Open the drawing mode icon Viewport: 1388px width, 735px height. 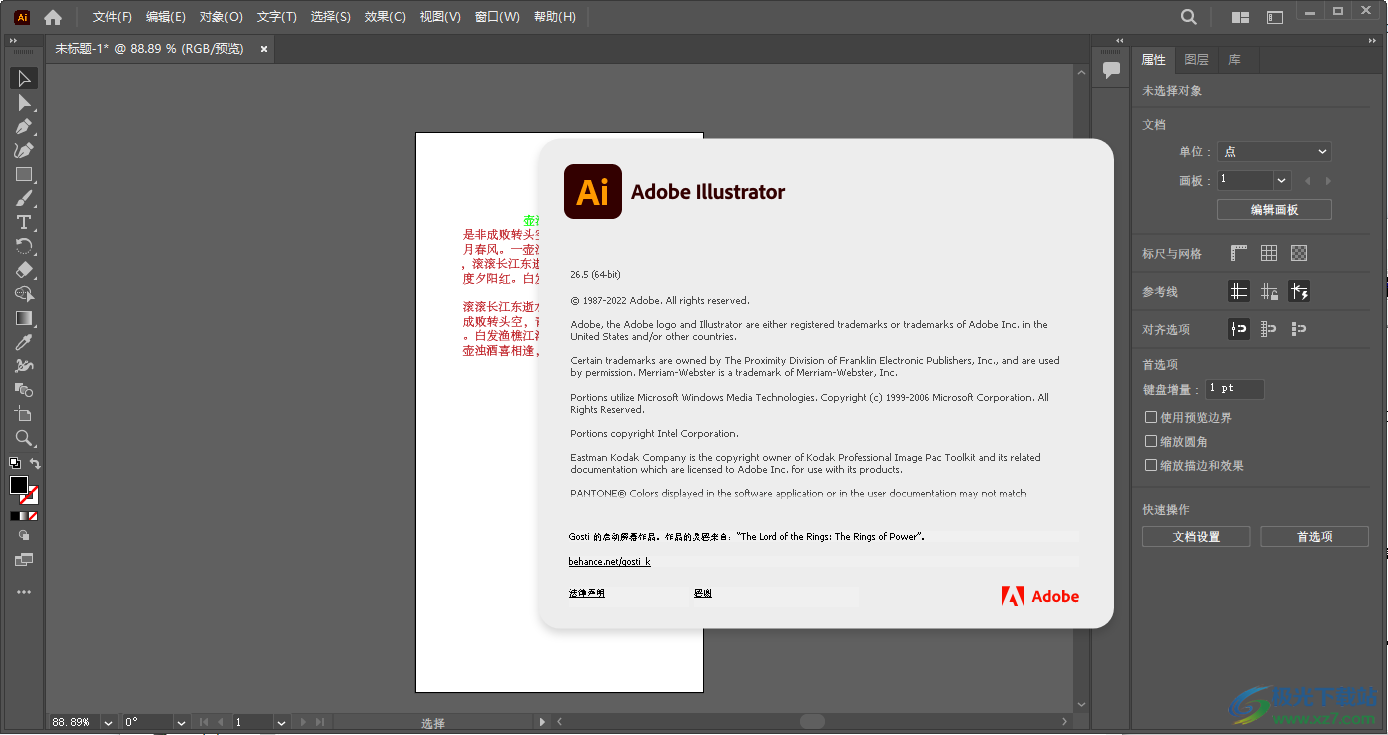click(24, 536)
